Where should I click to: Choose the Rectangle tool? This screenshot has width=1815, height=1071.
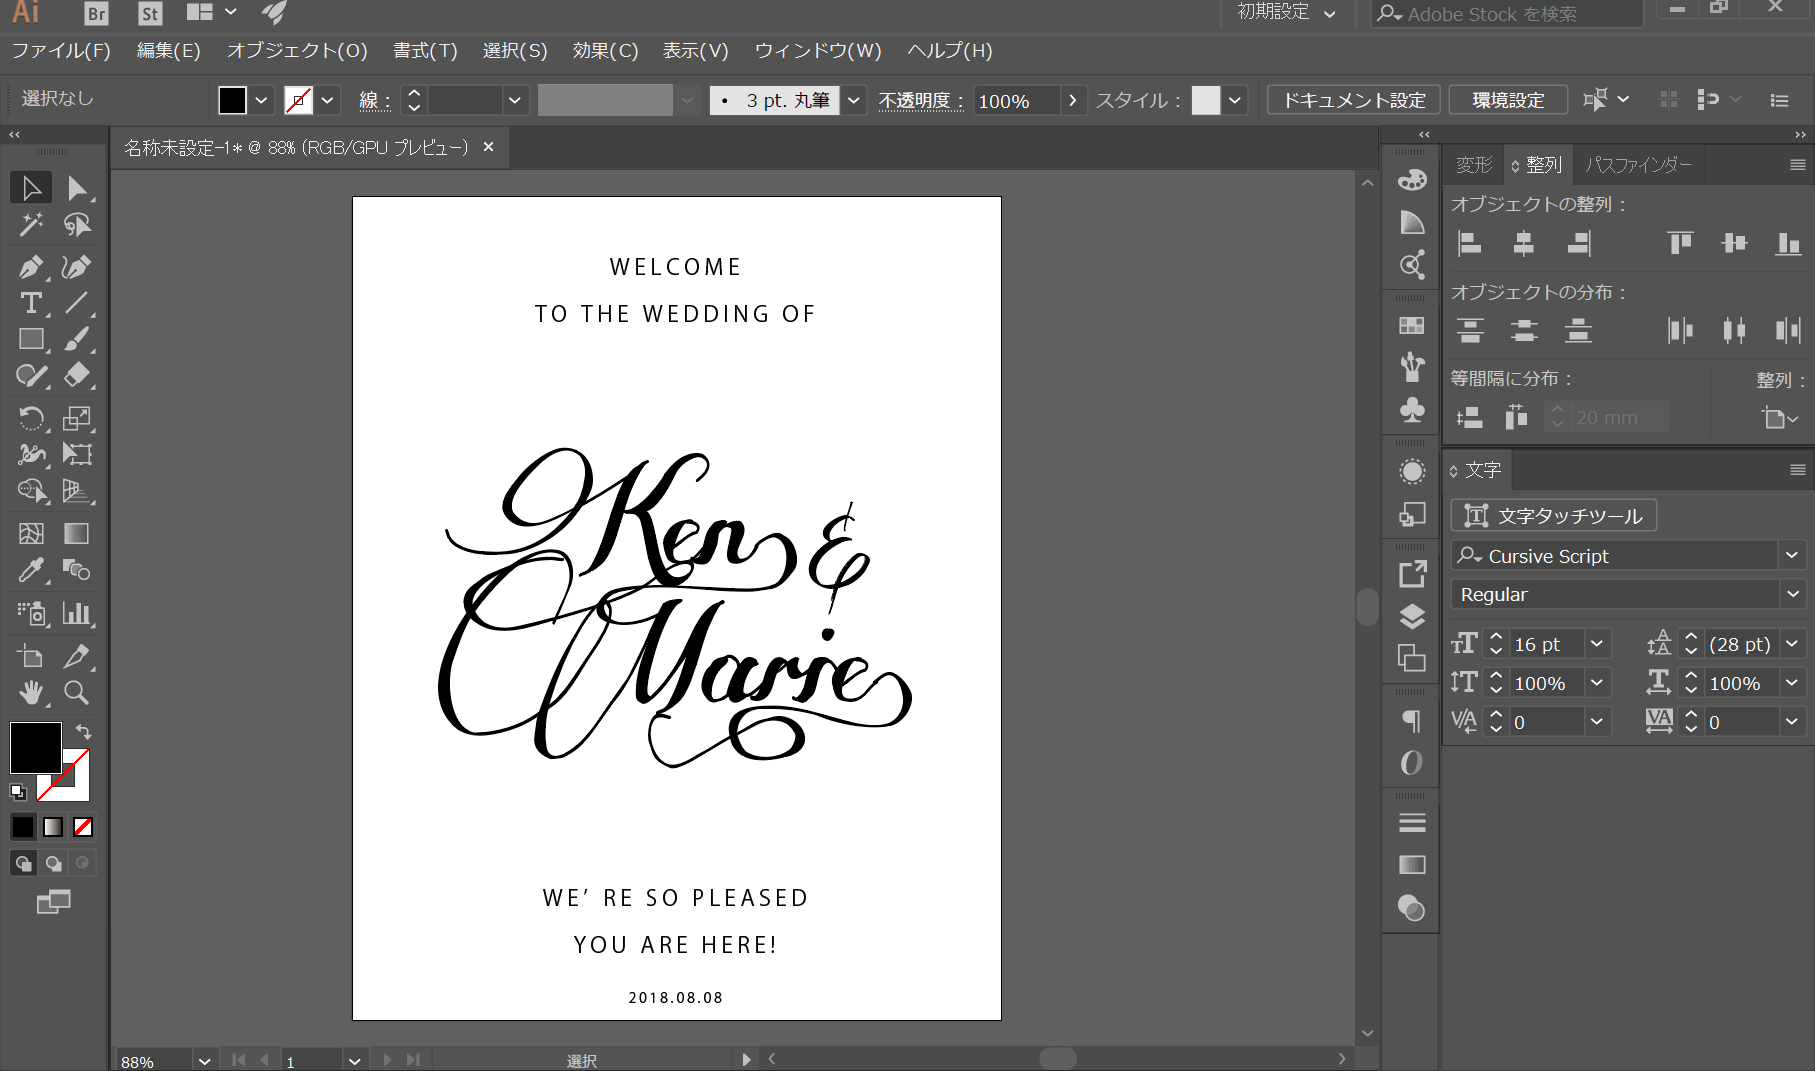click(x=31, y=339)
